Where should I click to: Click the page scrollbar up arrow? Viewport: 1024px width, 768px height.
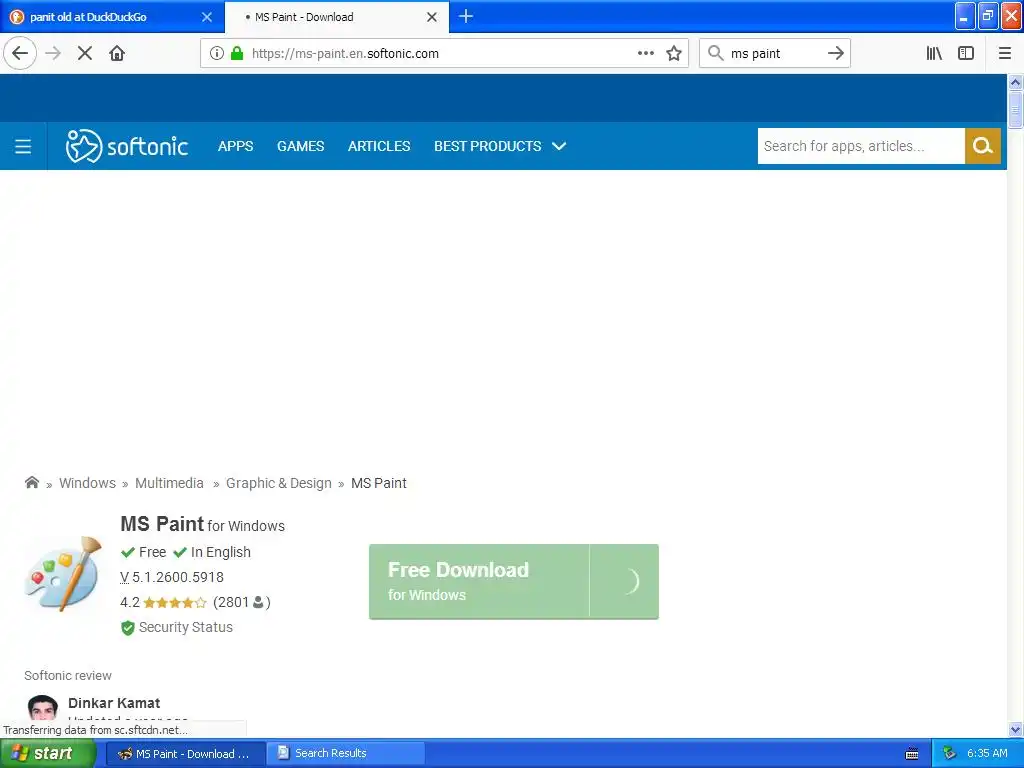1016,82
